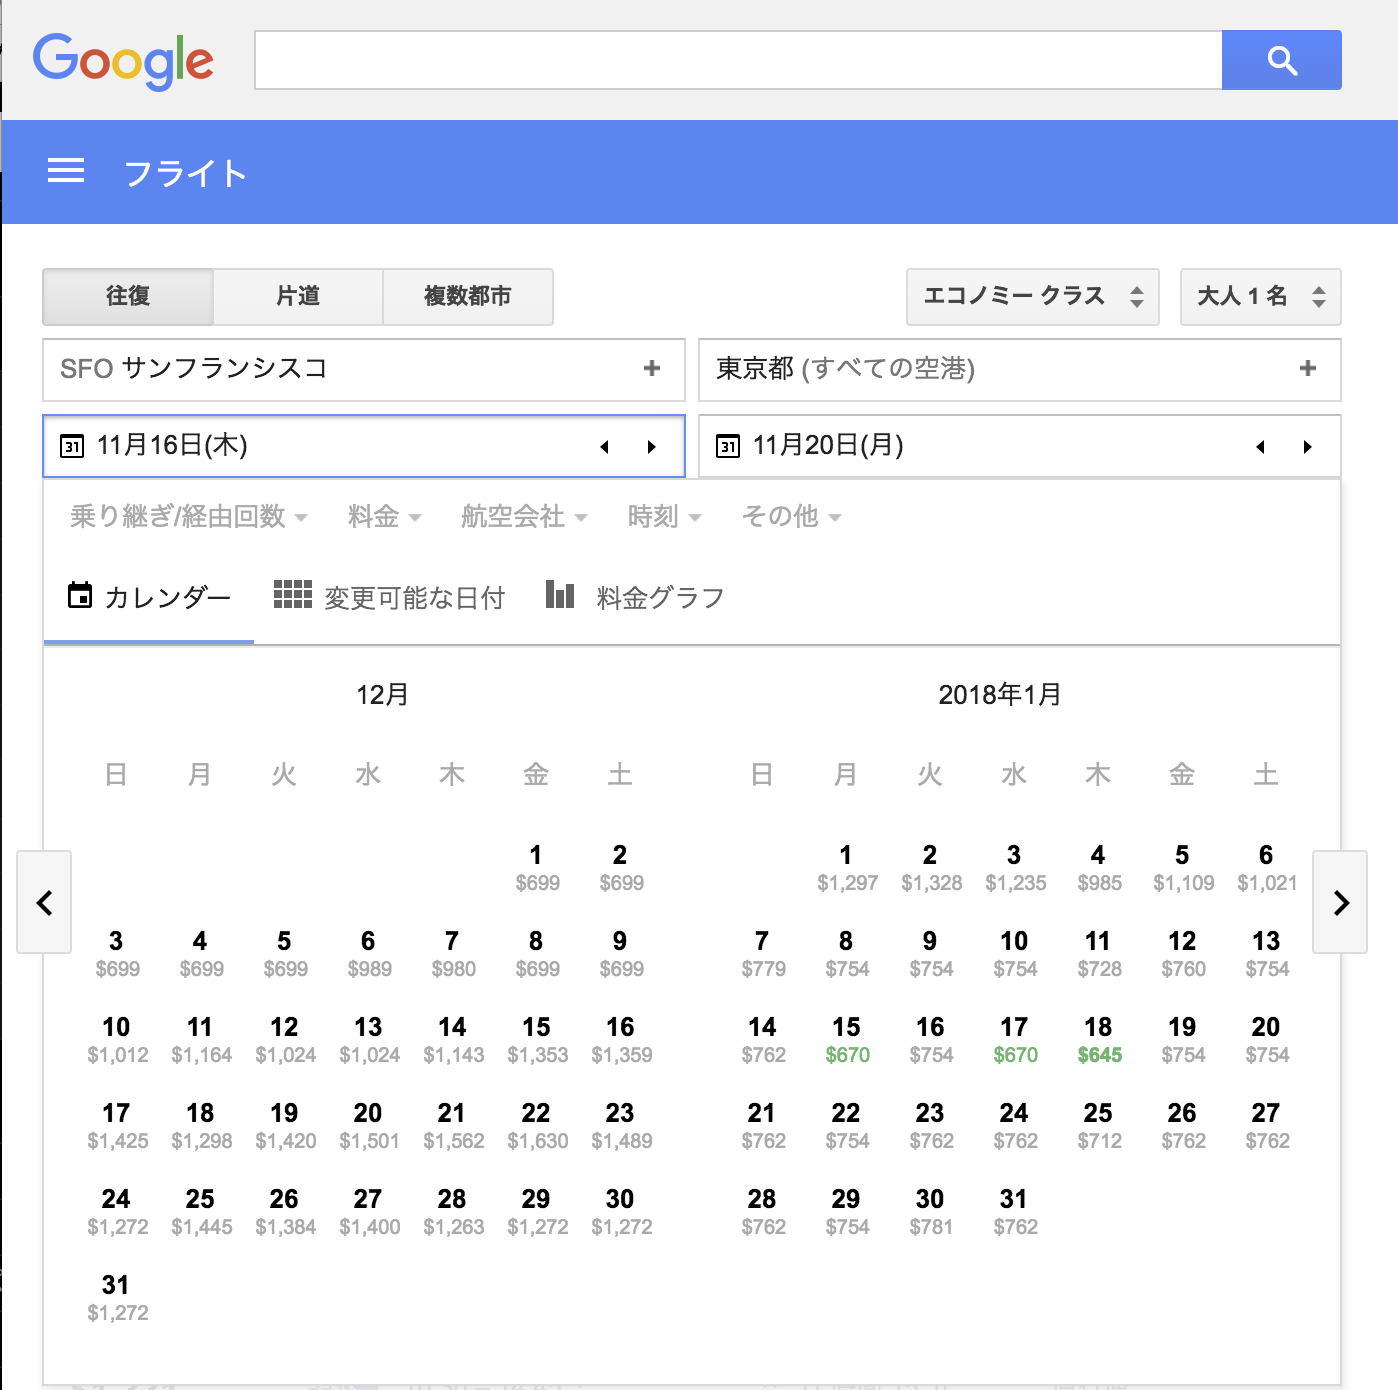Advance the departure date with the forward arrow
Image resolution: width=1398 pixels, height=1390 pixels.
(652, 446)
